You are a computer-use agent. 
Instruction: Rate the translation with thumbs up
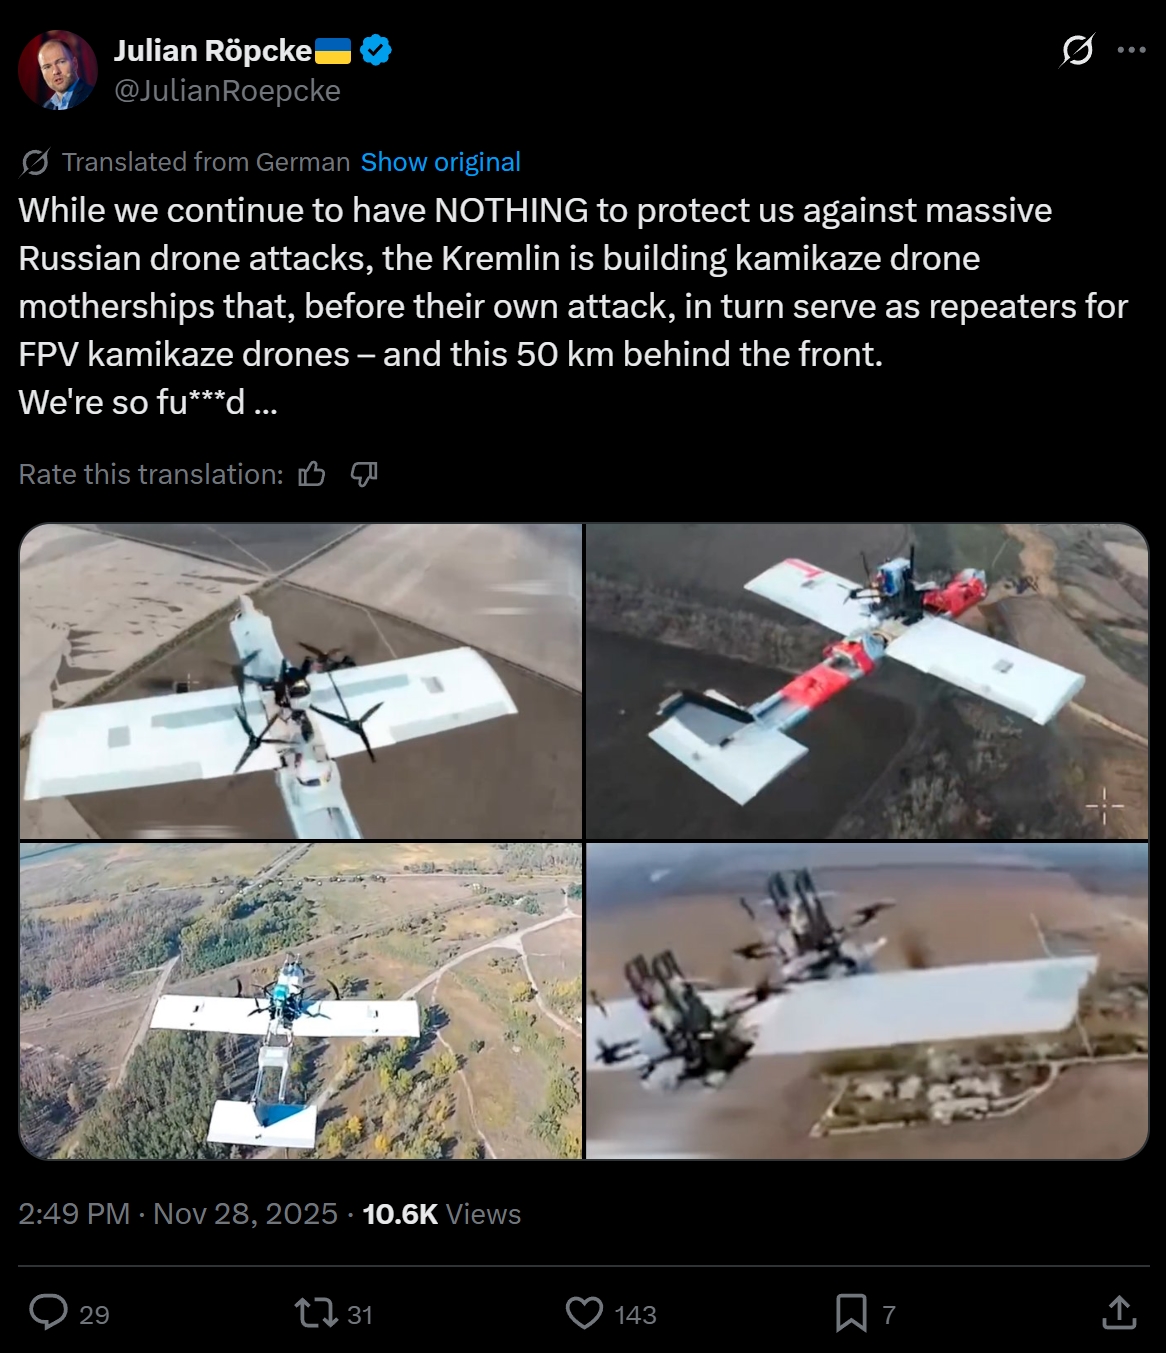(x=312, y=474)
